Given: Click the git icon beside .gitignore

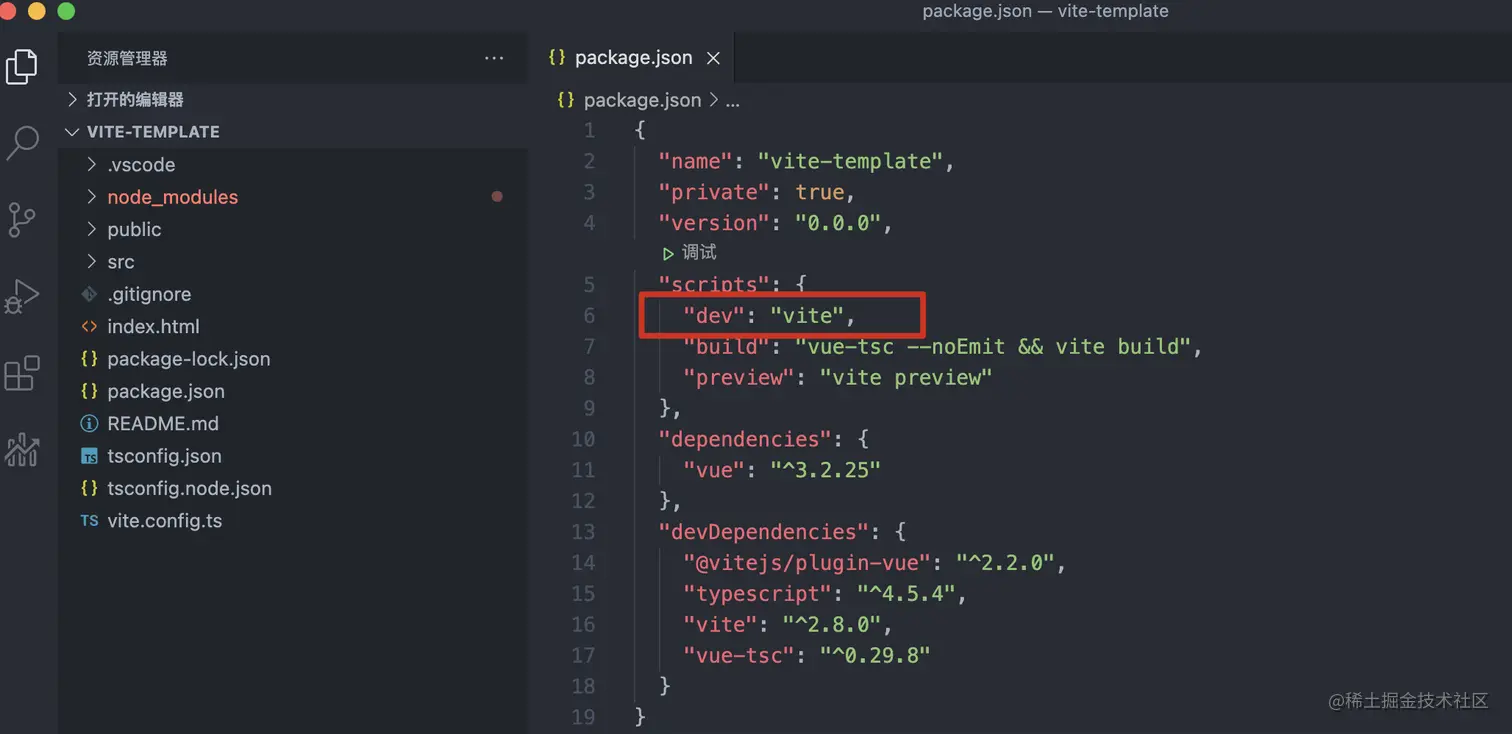Looking at the screenshot, I should 89,294.
